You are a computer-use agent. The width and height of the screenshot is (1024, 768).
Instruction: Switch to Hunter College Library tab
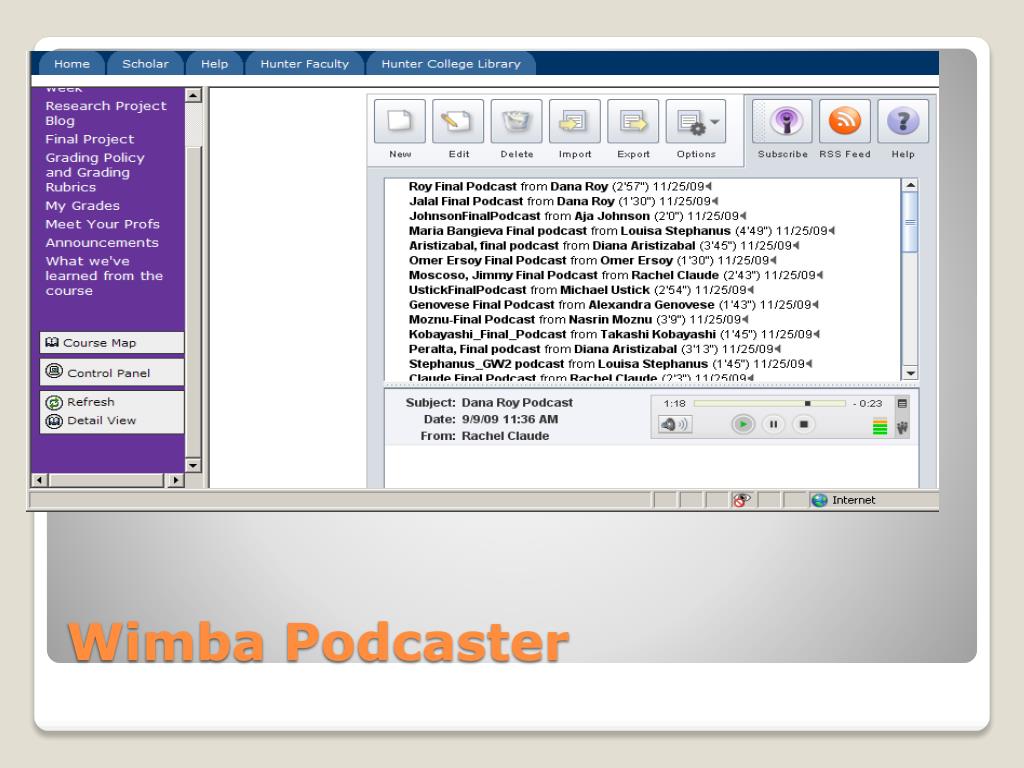451,63
